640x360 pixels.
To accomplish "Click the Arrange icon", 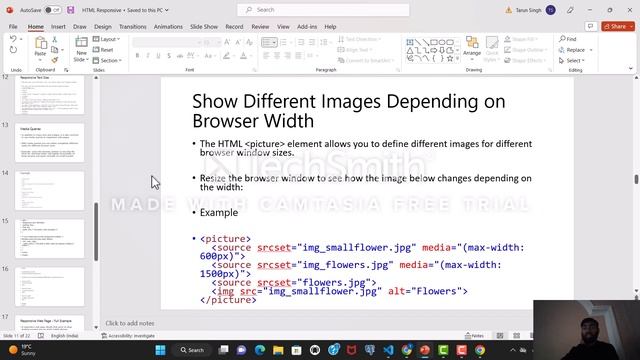I will [472, 42].
